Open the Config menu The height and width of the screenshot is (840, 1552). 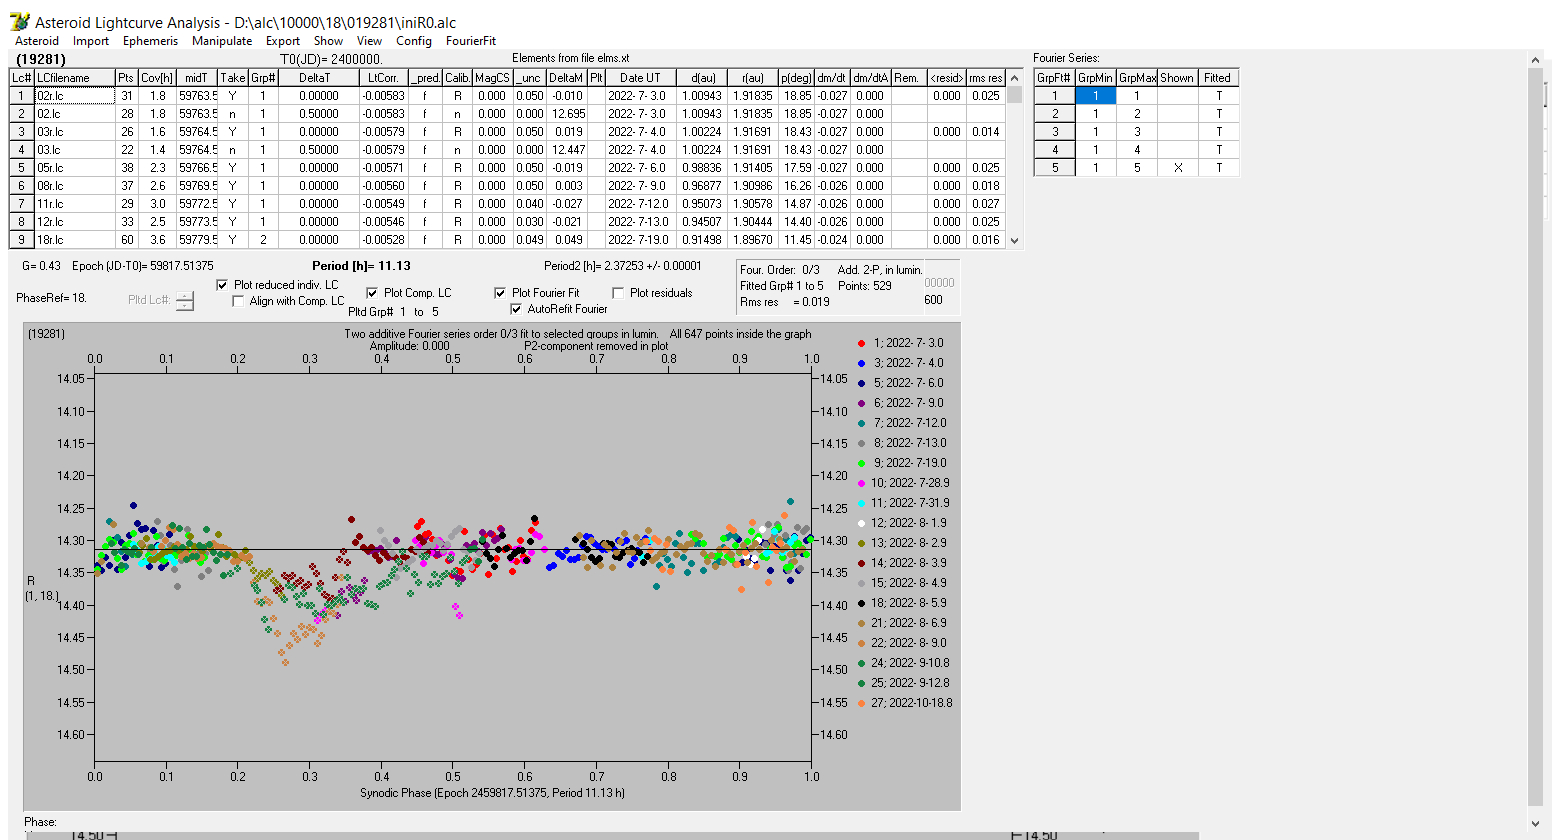point(414,41)
